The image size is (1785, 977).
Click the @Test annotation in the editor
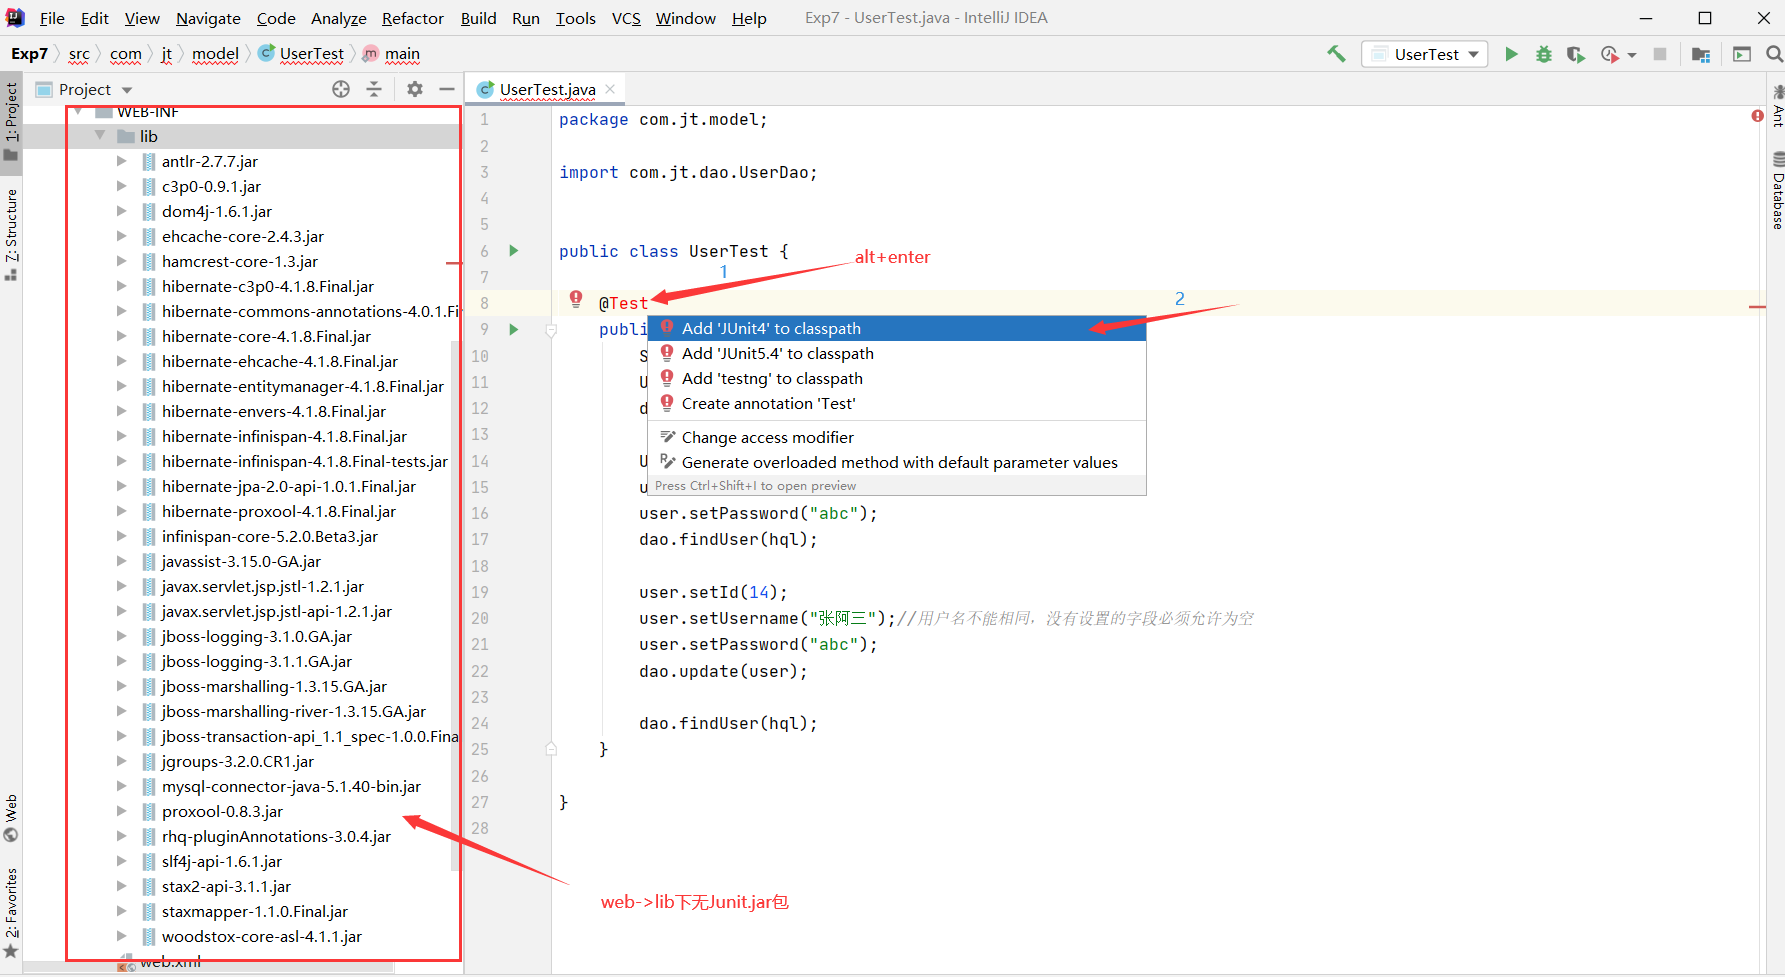[623, 304]
